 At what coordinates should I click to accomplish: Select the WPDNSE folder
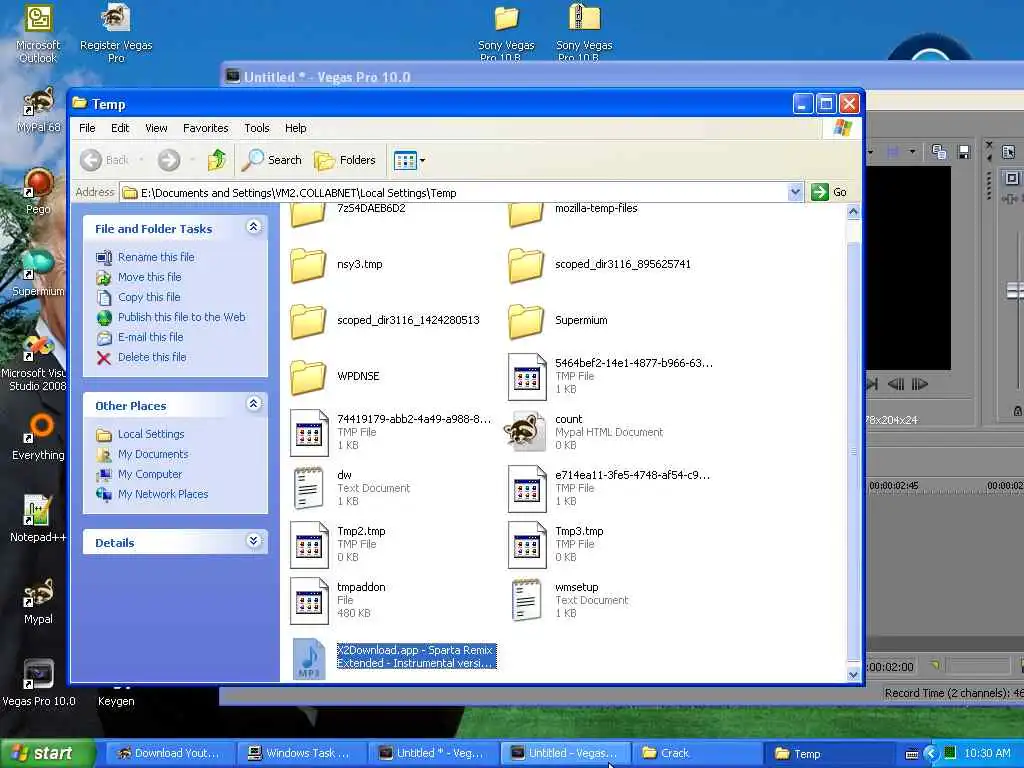tap(334, 376)
